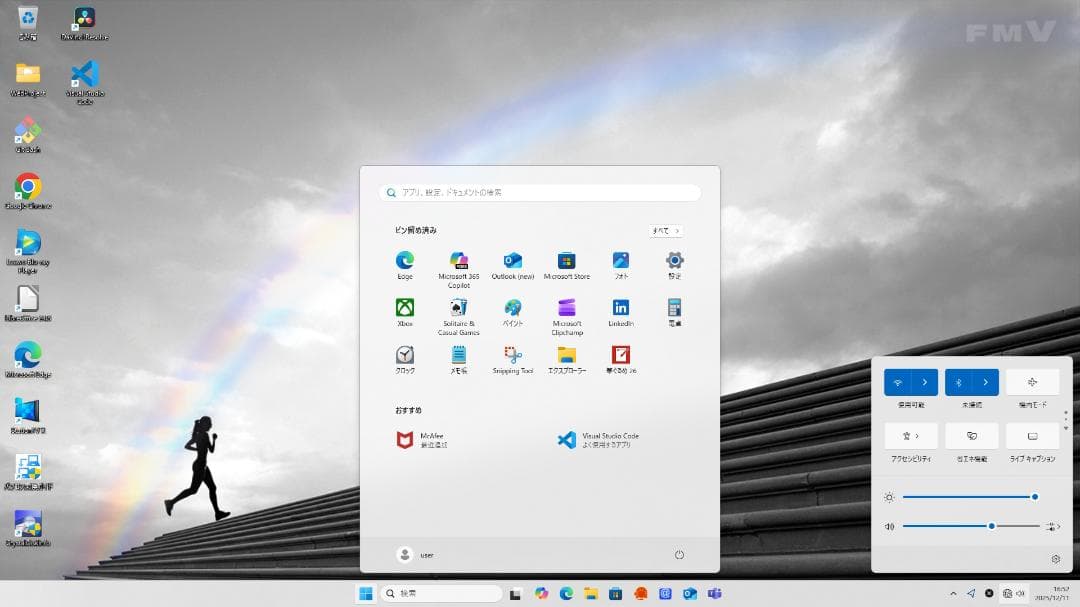Open the すべて (All apps) list

[x=664, y=230]
